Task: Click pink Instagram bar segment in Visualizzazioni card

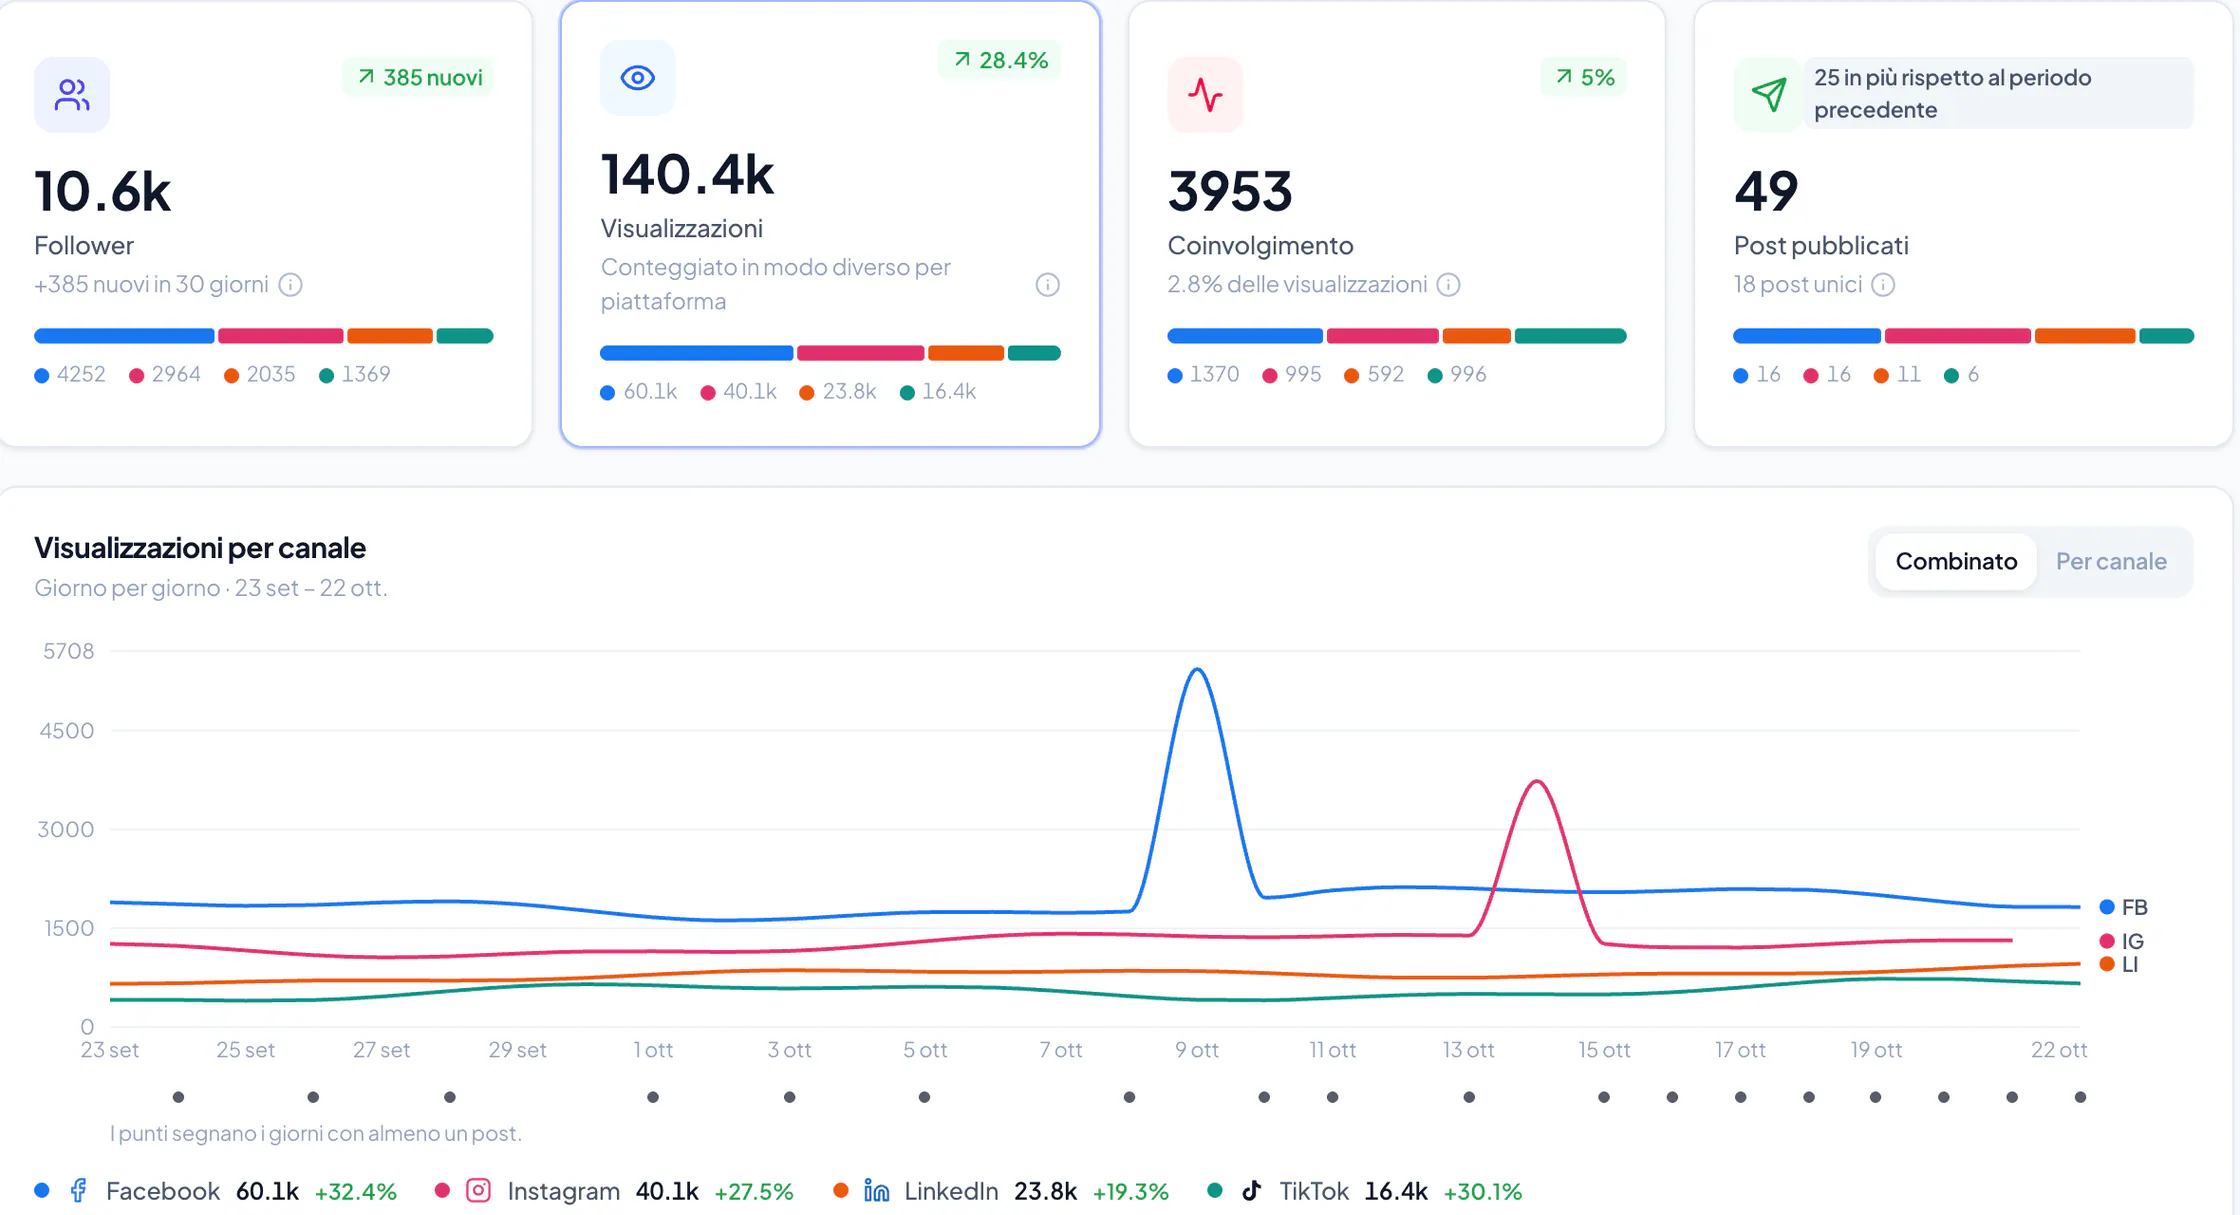Action: coord(860,353)
